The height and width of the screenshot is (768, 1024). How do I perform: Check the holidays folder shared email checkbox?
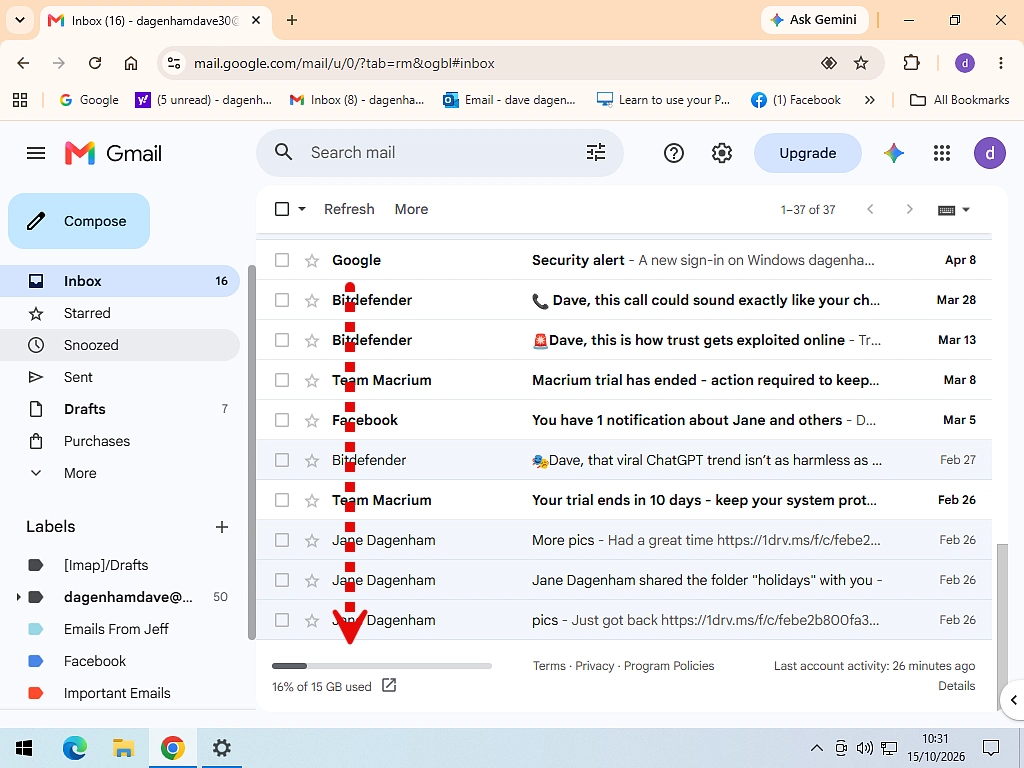click(x=282, y=580)
